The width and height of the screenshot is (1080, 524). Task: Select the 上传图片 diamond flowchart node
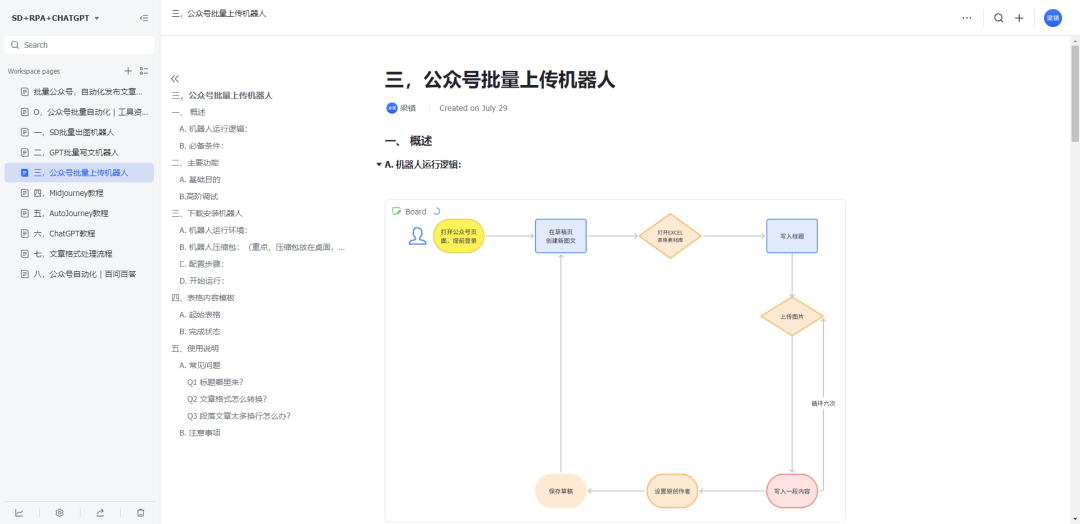(x=792, y=317)
